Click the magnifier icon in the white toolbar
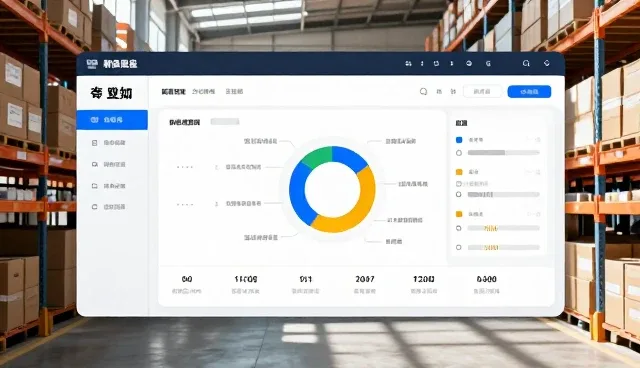Viewport: 640px width, 368px height. (423, 91)
